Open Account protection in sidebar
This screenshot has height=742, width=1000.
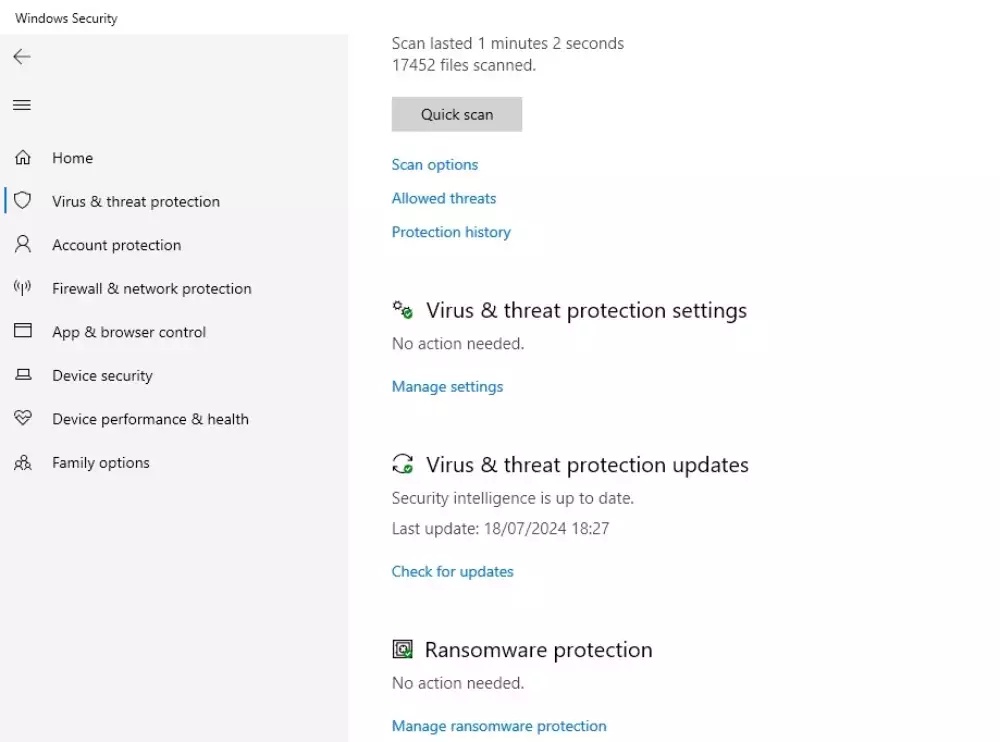pos(116,245)
